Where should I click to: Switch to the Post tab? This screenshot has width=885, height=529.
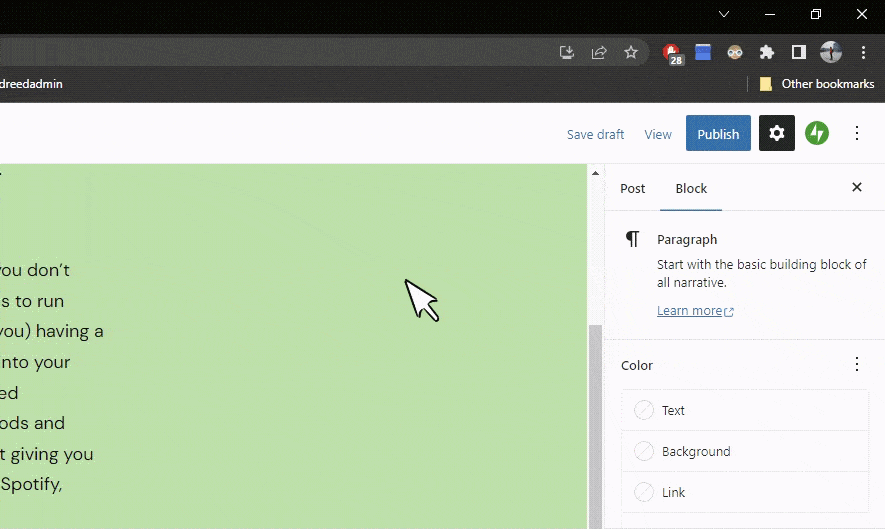632,188
